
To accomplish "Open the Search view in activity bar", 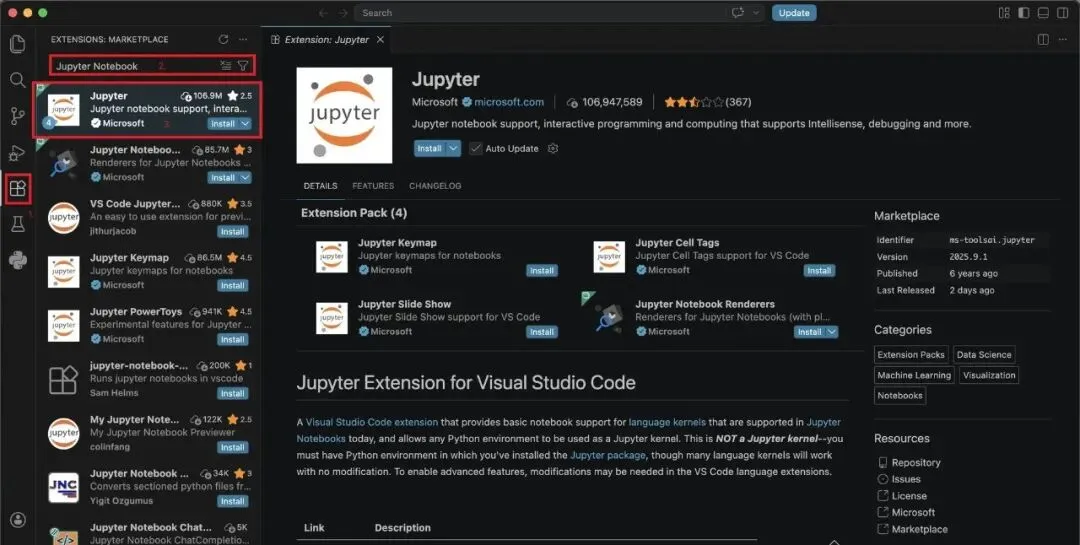I will click(x=18, y=80).
